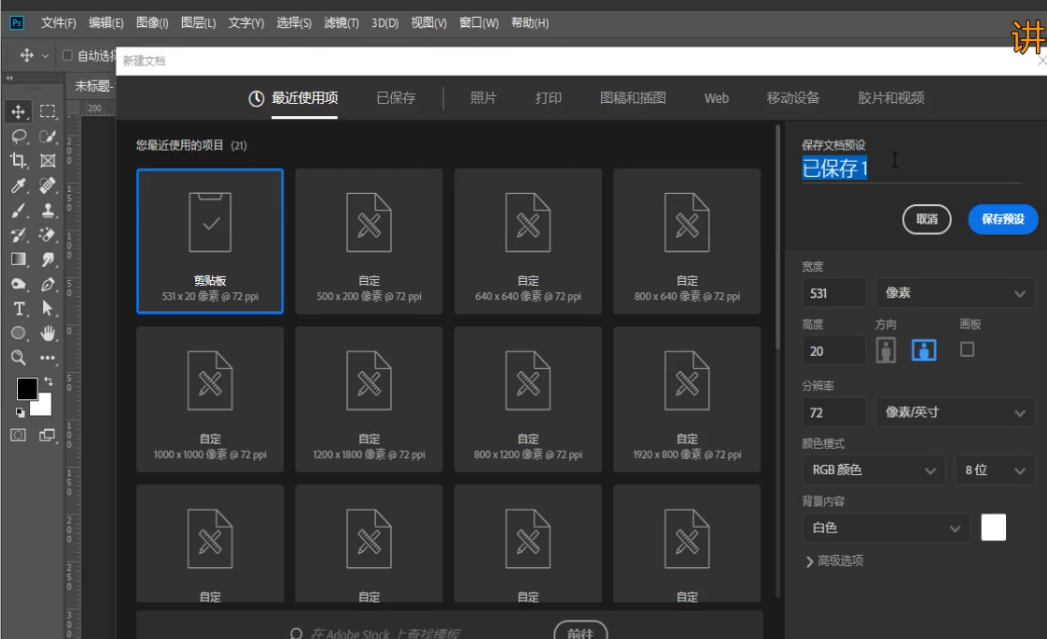Enable the 画板 artboard checkbox

967,349
